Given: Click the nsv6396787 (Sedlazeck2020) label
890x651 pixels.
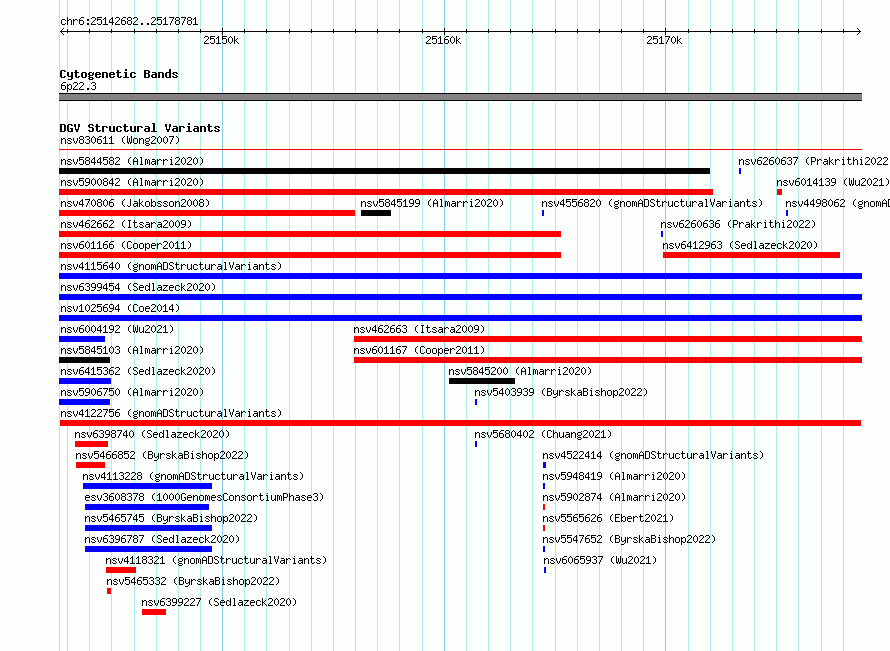Looking at the screenshot, I should click(x=162, y=539).
